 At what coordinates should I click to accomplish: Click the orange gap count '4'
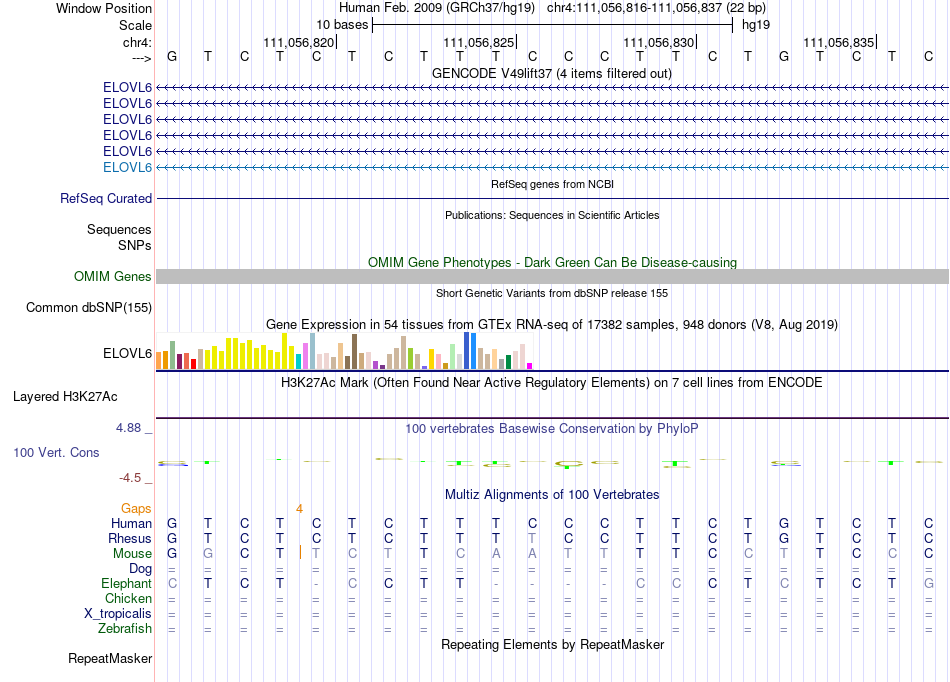pos(299,509)
